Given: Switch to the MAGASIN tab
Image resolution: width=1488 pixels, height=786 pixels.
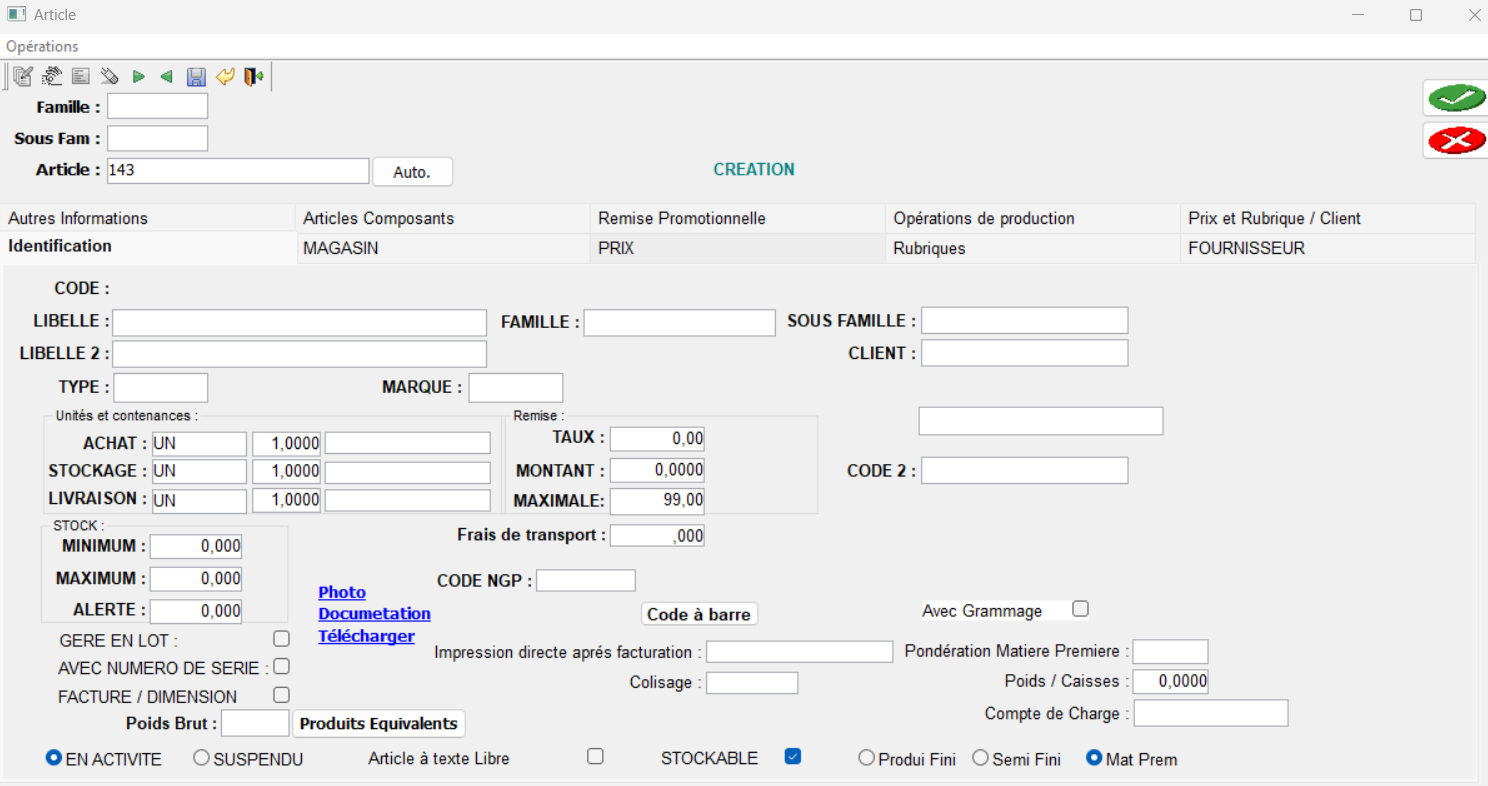Looking at the screenshot, I should coord(444,248).
